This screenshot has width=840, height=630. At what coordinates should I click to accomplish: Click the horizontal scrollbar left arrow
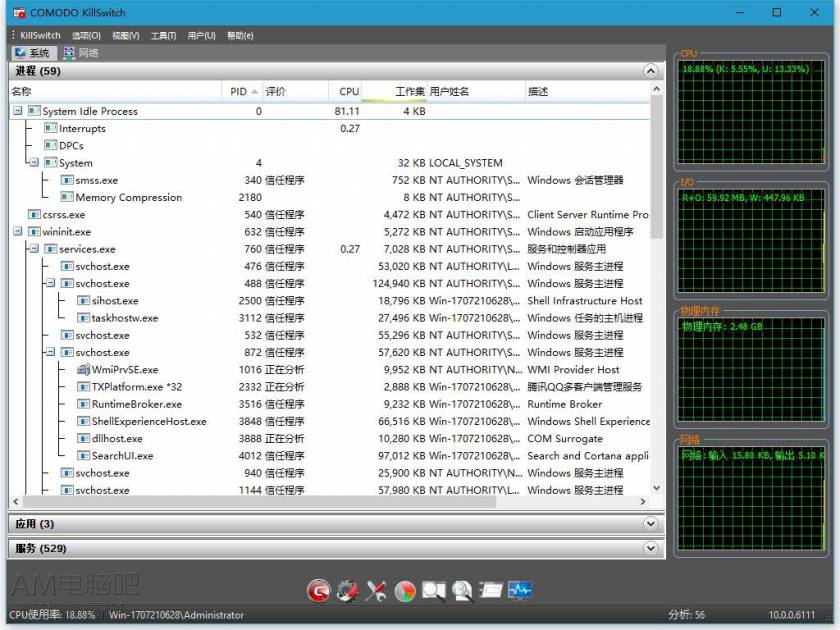16,501
